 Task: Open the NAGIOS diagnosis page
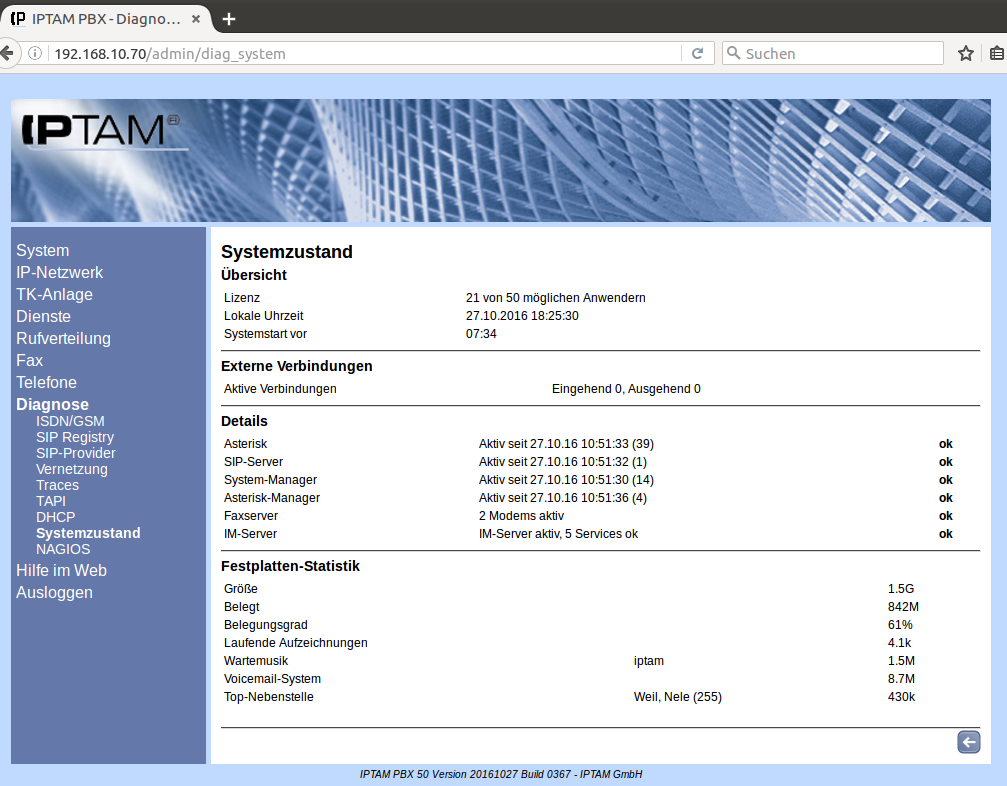63,549
